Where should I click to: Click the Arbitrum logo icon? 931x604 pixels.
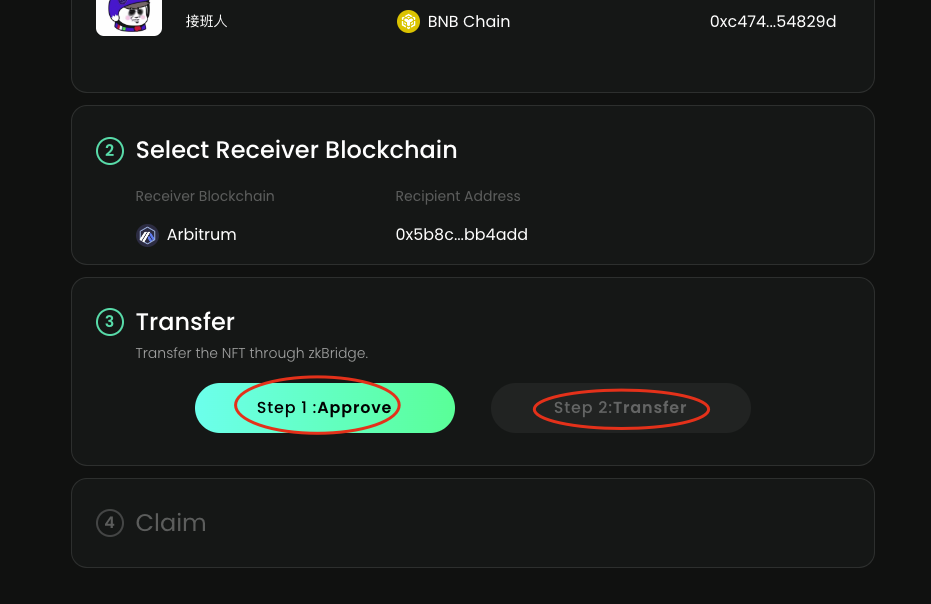tap(147, 235)
